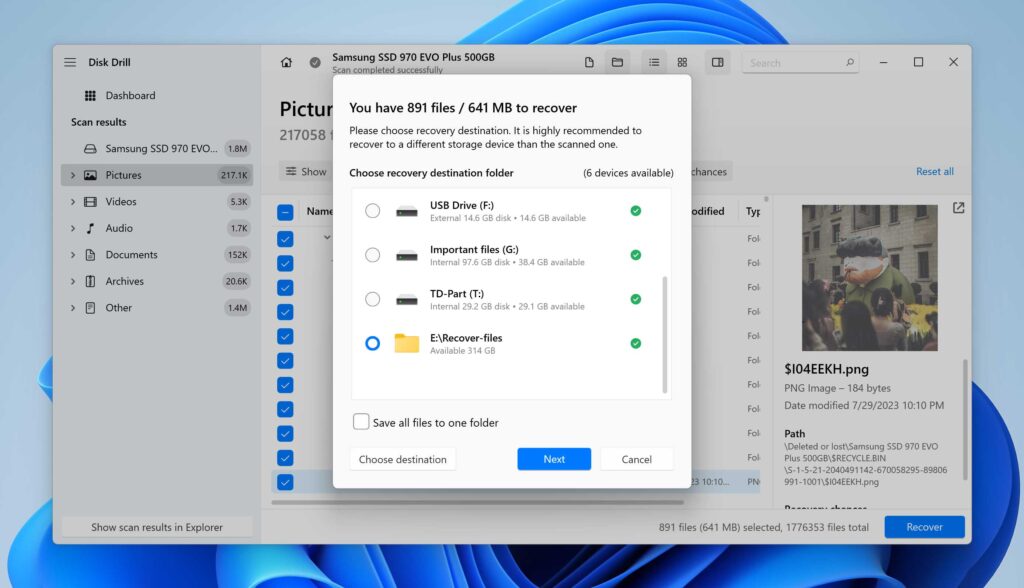
Task: Expand the Documents category
Action: tap(72, 254)
